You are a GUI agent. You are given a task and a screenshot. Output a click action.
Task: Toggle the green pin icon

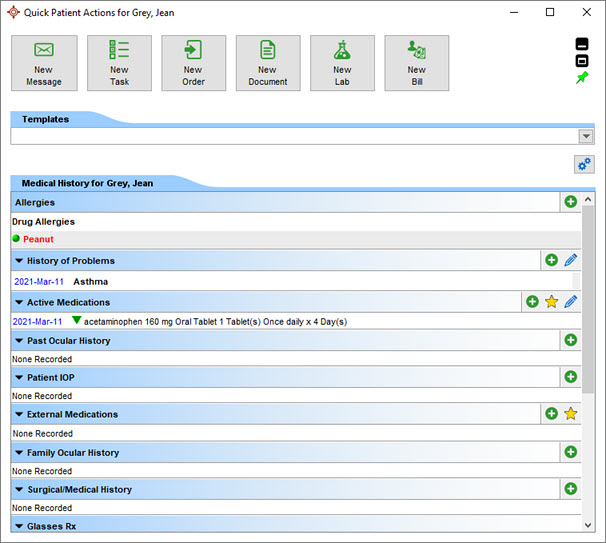(x=583, y=78)
